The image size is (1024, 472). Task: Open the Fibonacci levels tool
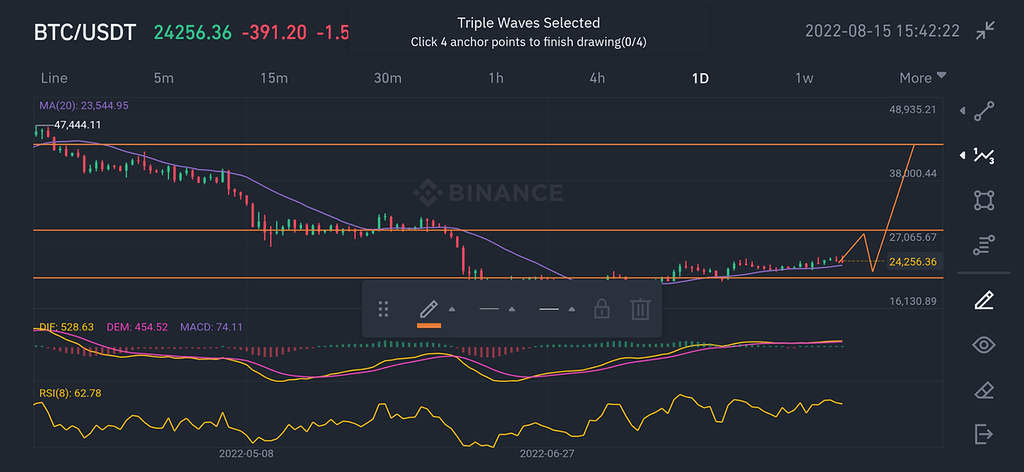click(x=985, y=245)
